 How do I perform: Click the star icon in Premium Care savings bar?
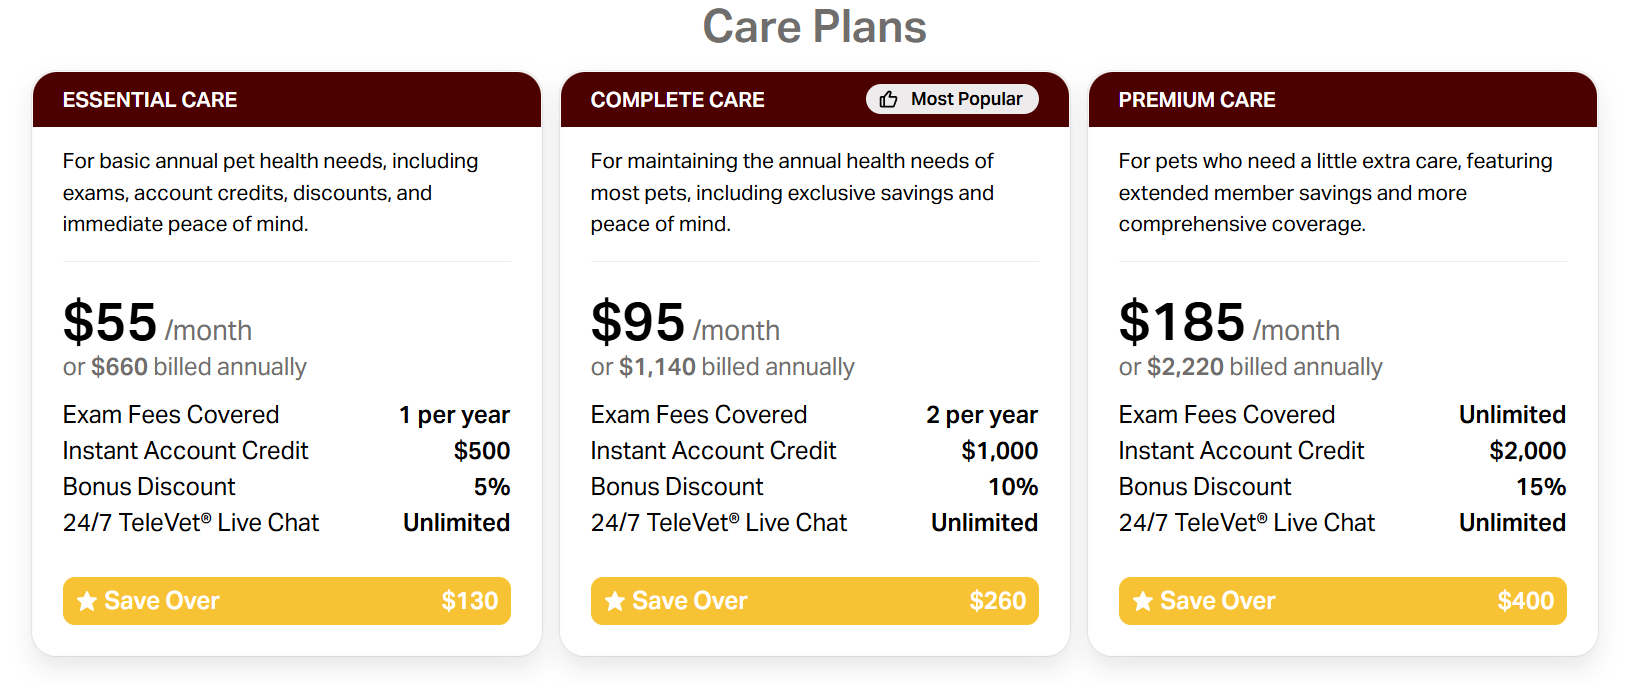click(x=1143, y=601)
